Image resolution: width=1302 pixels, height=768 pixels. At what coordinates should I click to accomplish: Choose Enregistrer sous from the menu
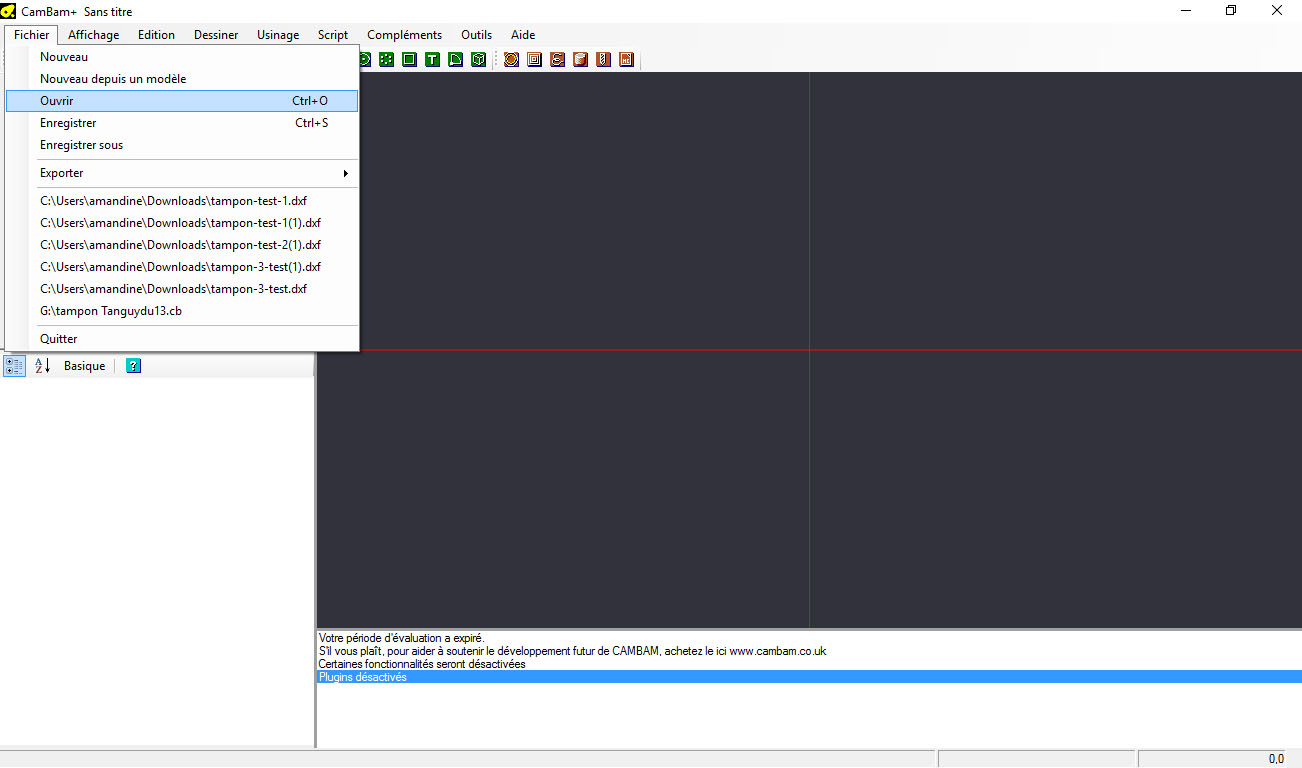pyautogui.click(x=82, y=145)
